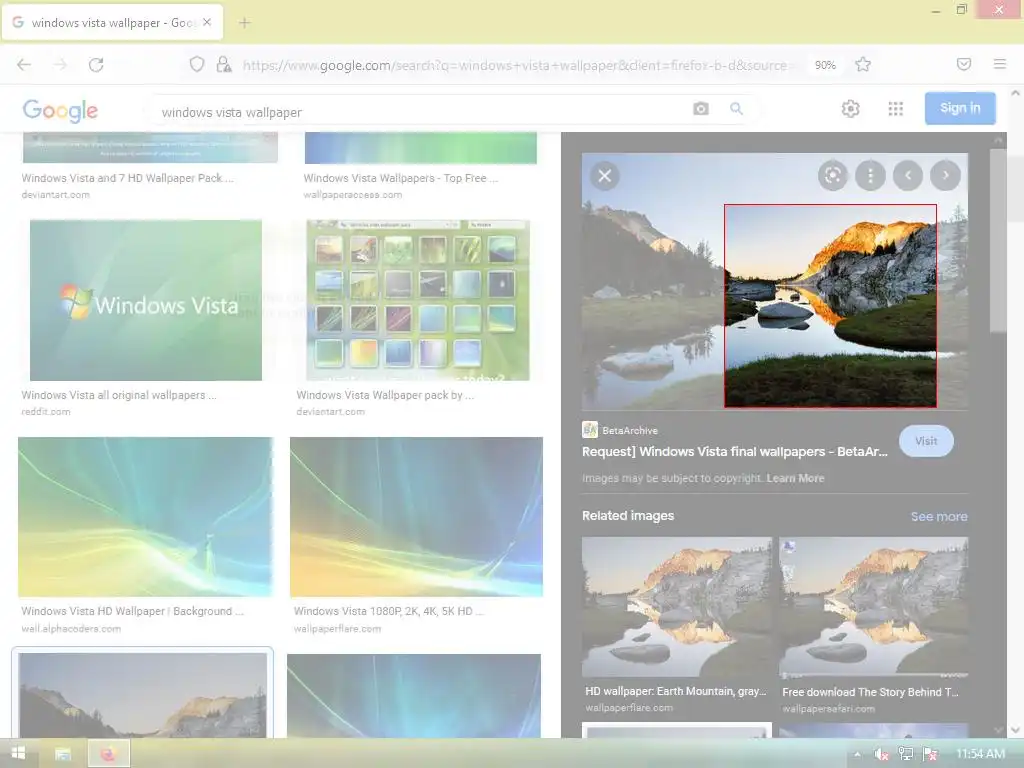The height and width of the screenshot is (768, 1024).
Task: Show hidden tray icons arrow
Action: (x=857, y=754)
